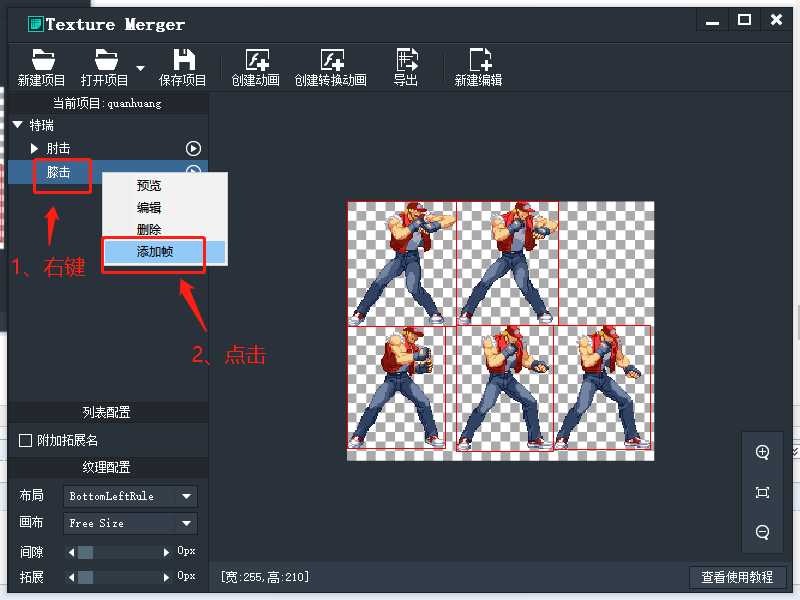This screenshot has height=600, width=800.
Task: Choose 删除 from the context menu
Action: point(149,230)
